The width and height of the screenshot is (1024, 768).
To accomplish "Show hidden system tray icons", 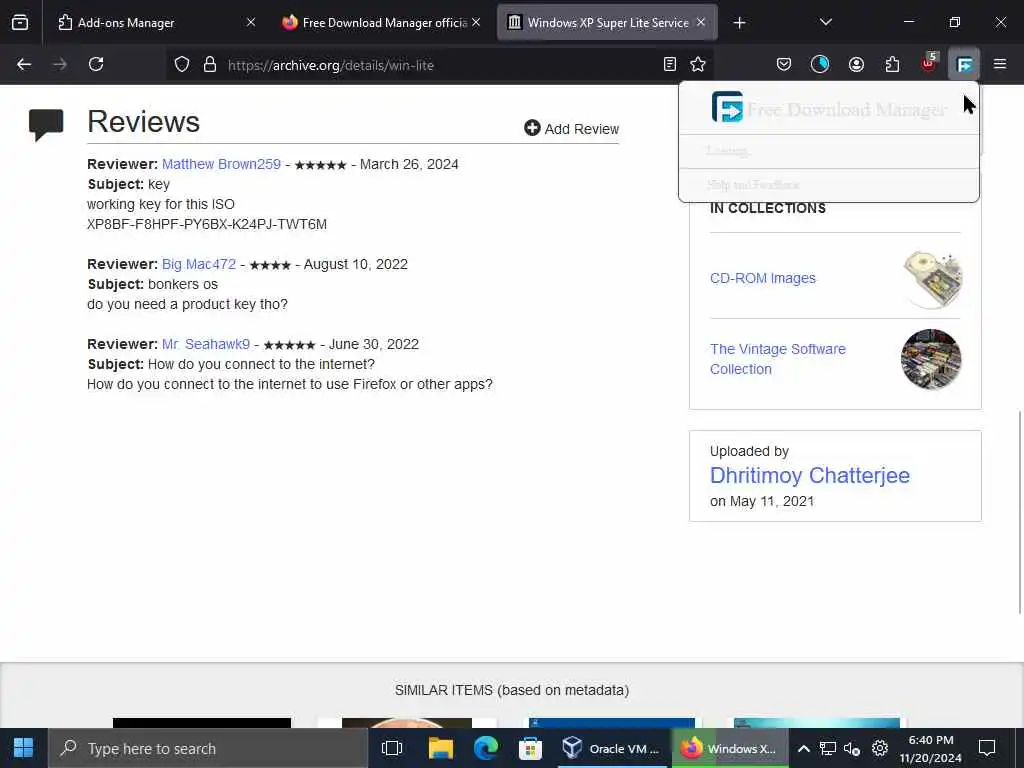I will pyautogui.click(x=804, y=748).
